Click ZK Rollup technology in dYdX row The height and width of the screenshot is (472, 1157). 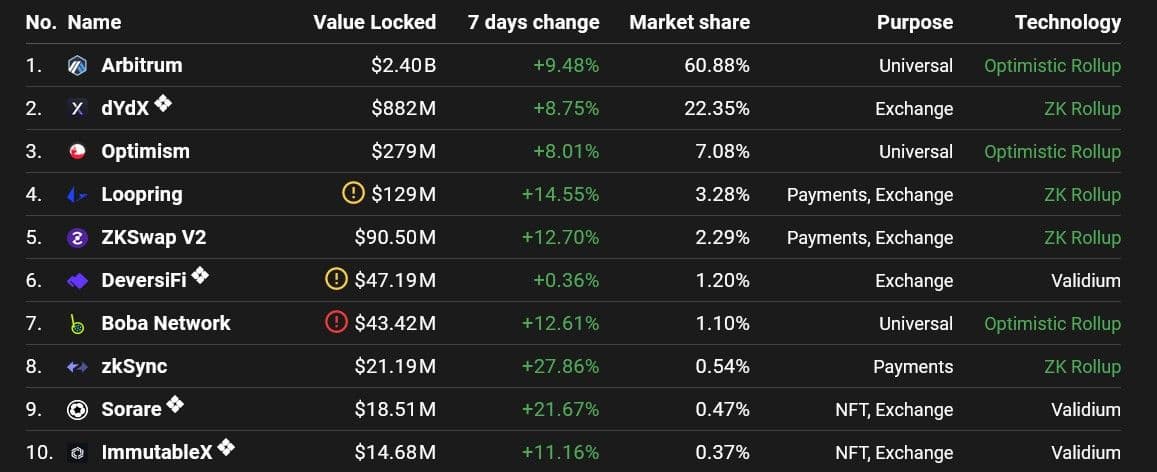click(x=1082, y=109)
